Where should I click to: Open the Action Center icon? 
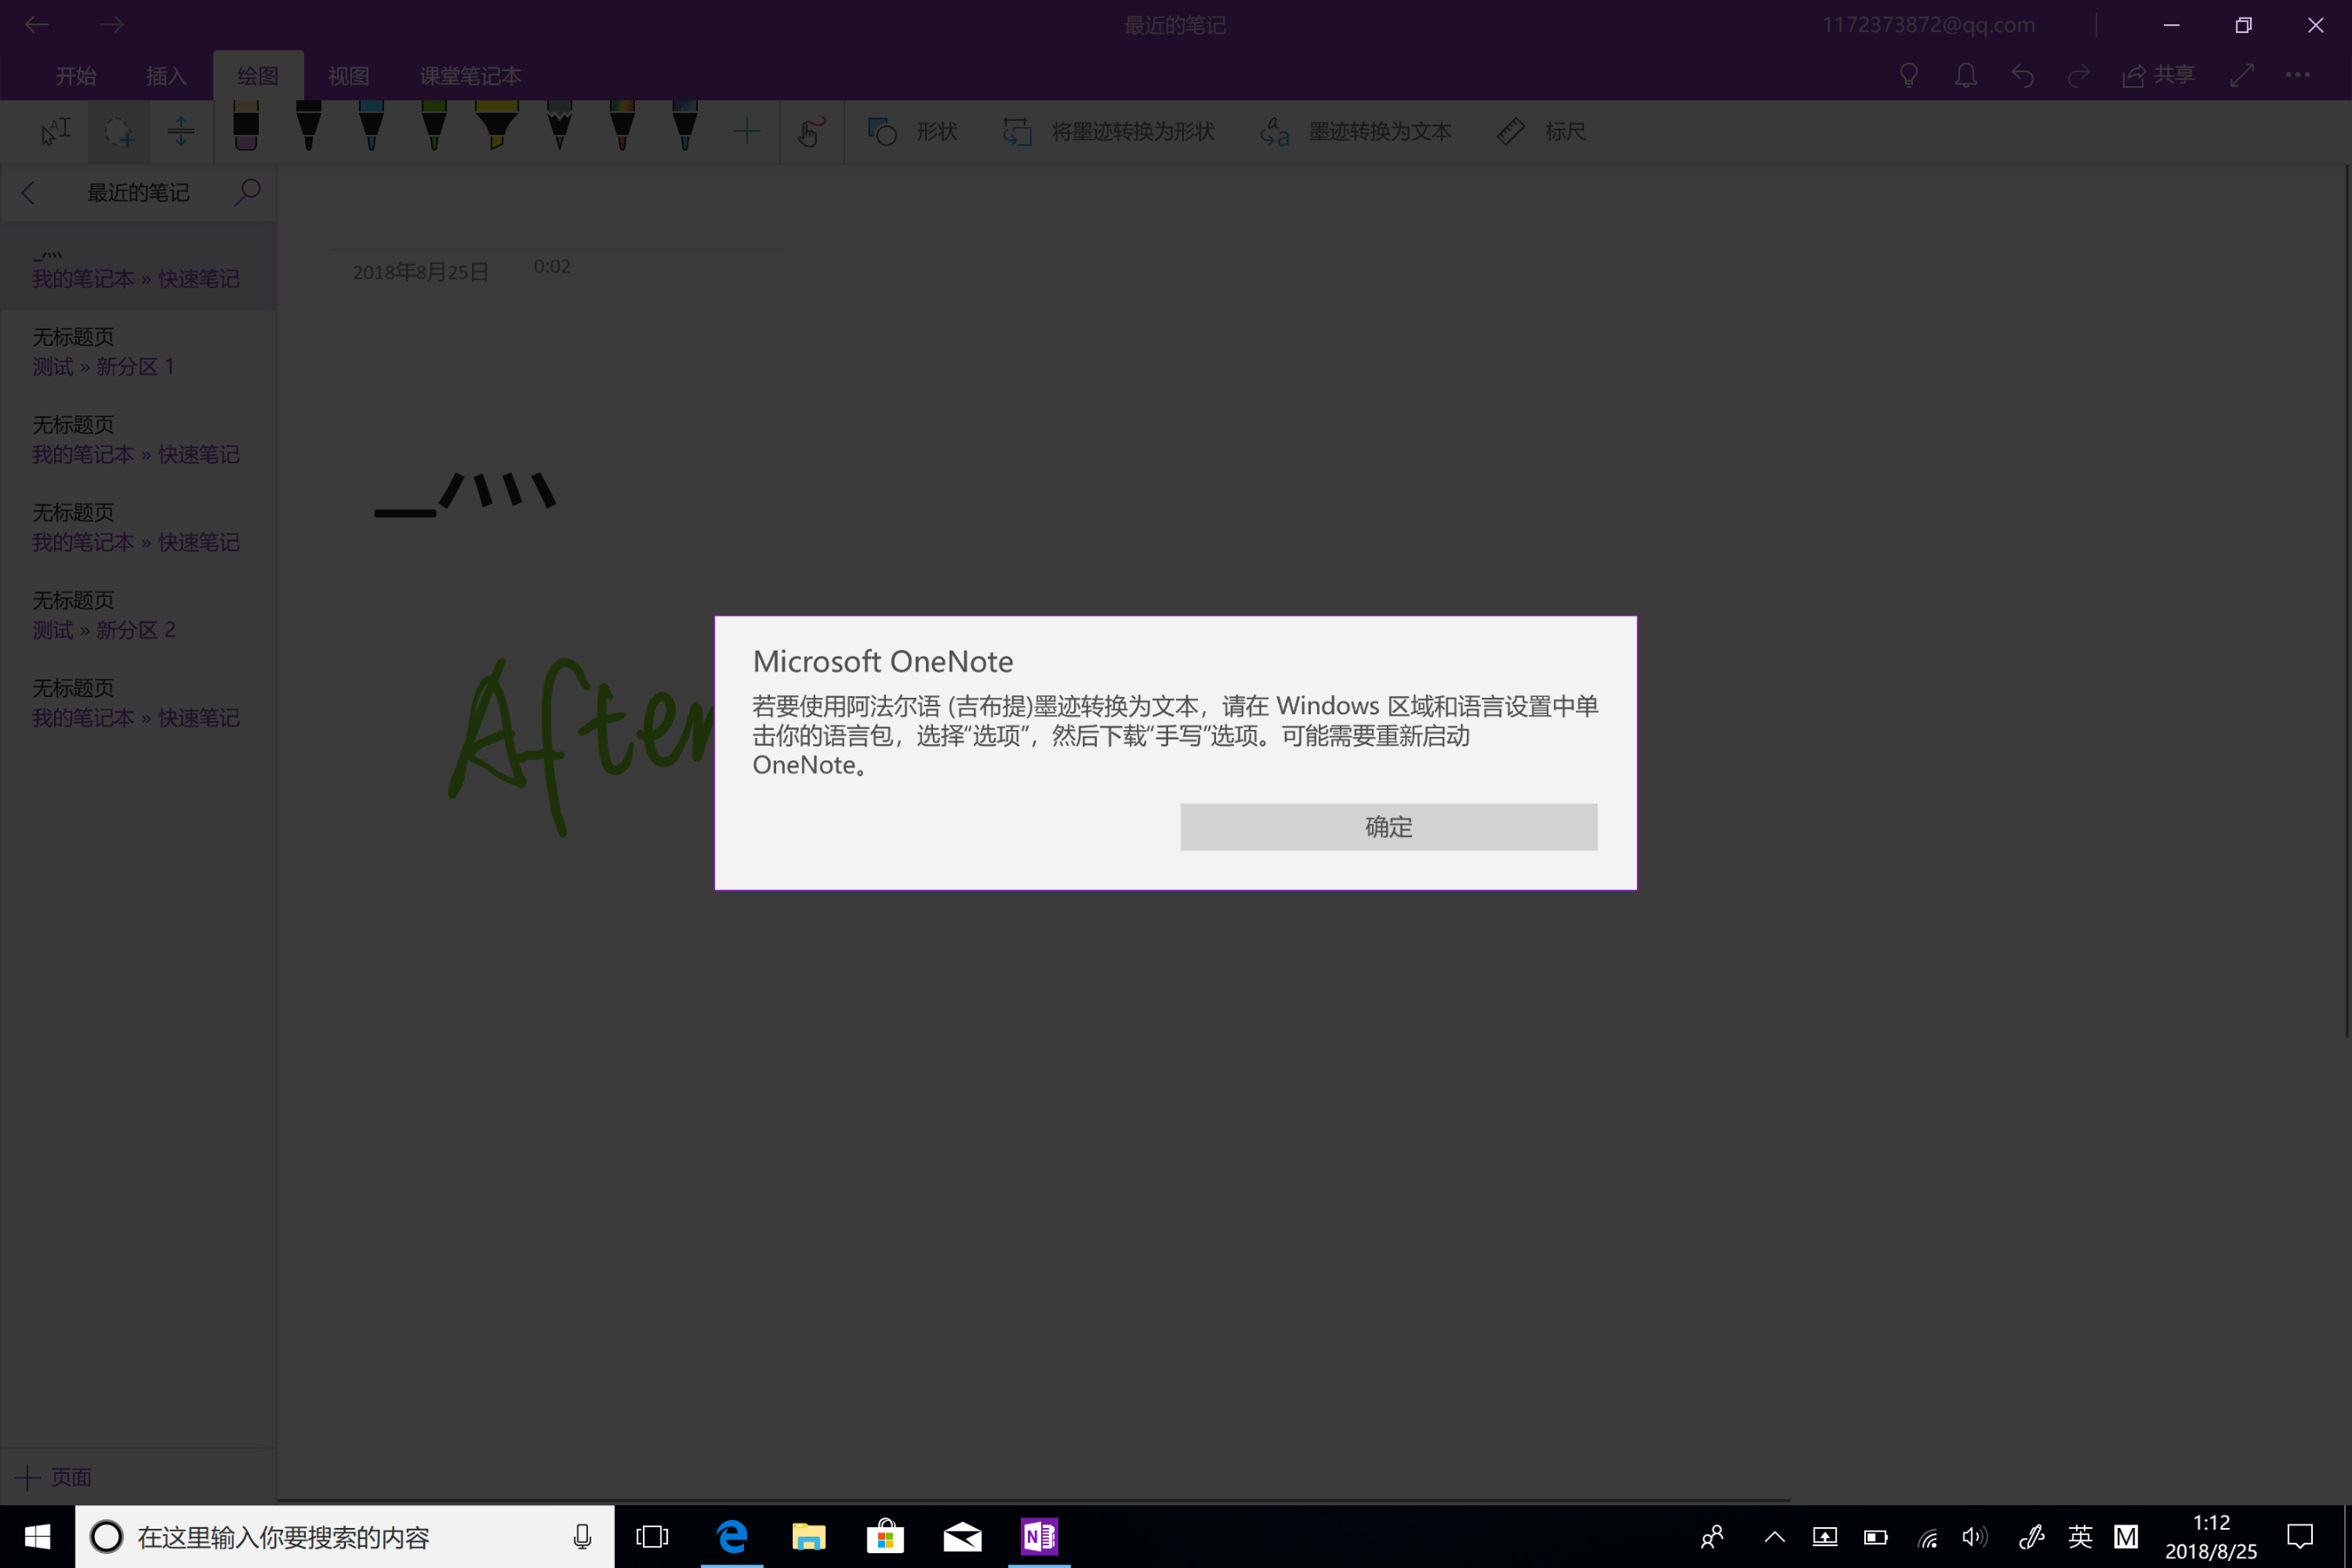click(x=2300, y=1537)
